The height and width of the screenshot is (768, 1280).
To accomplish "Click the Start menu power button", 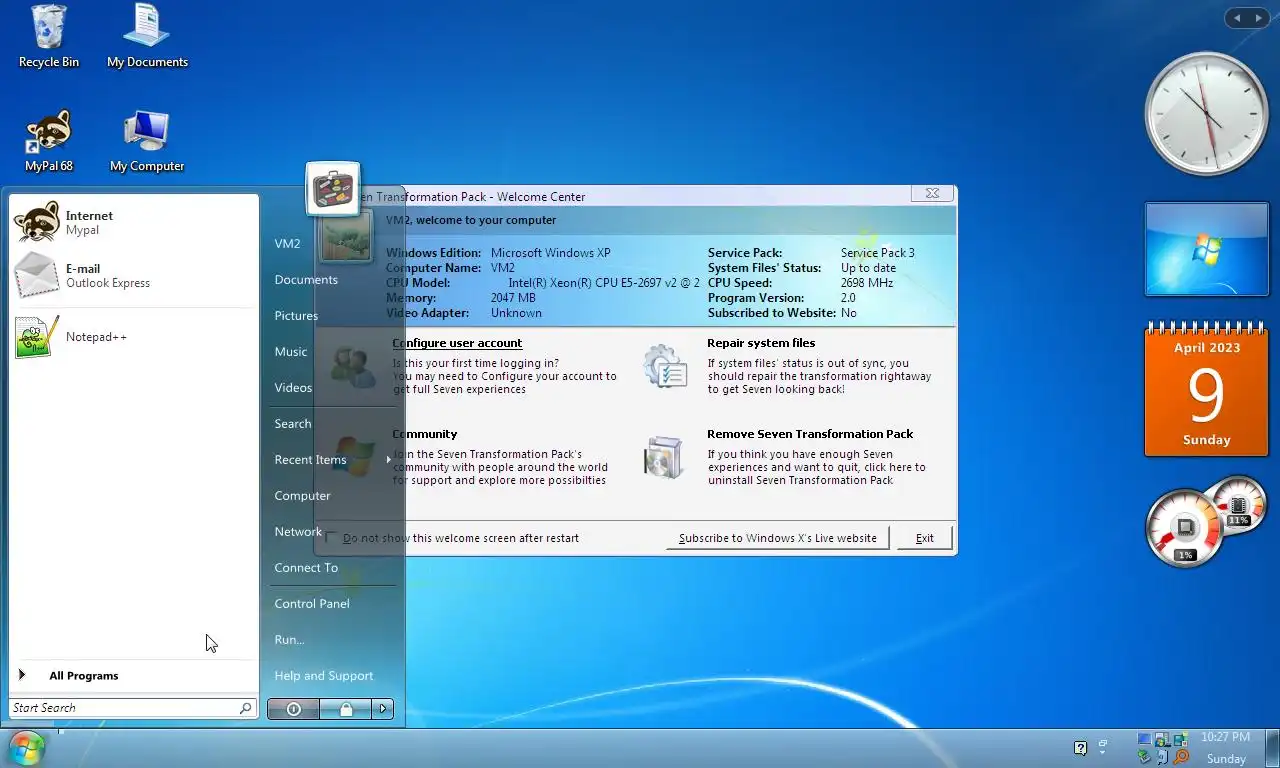I will pos(293,709).
